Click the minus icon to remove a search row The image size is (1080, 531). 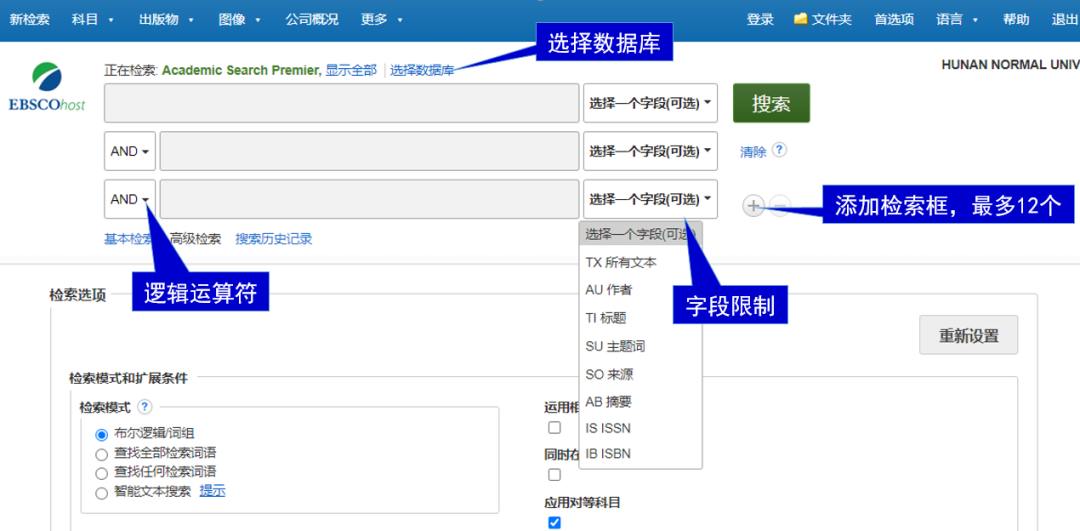(x=779, y=205)
